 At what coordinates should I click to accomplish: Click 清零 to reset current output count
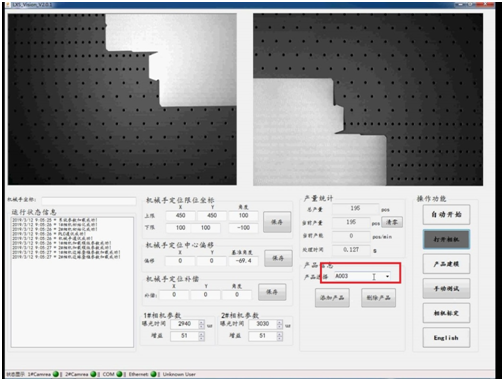coord(392,222)
